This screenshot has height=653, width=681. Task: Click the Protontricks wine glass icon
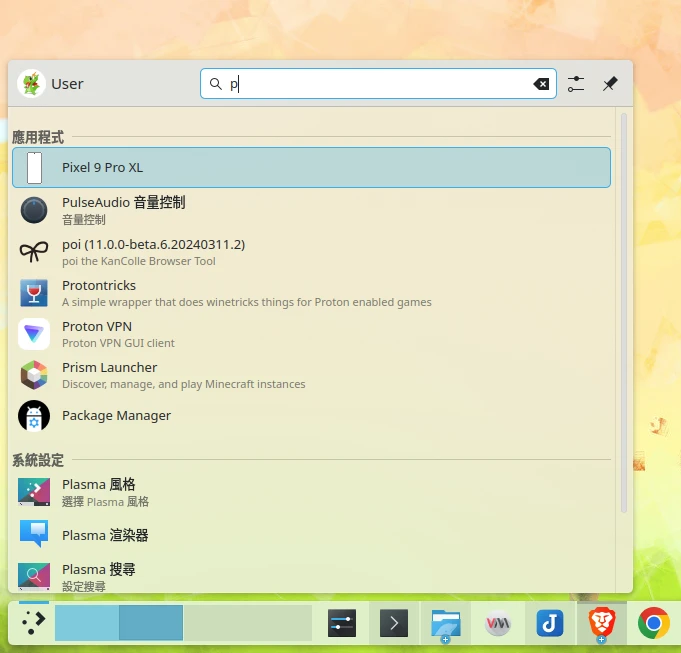pos(34,293)
